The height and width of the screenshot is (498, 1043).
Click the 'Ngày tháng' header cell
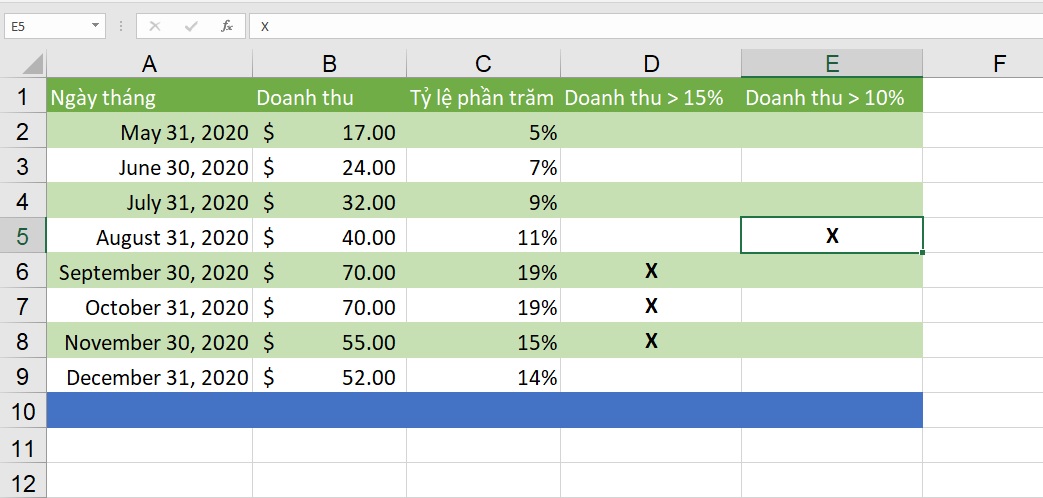coord(149,98)
